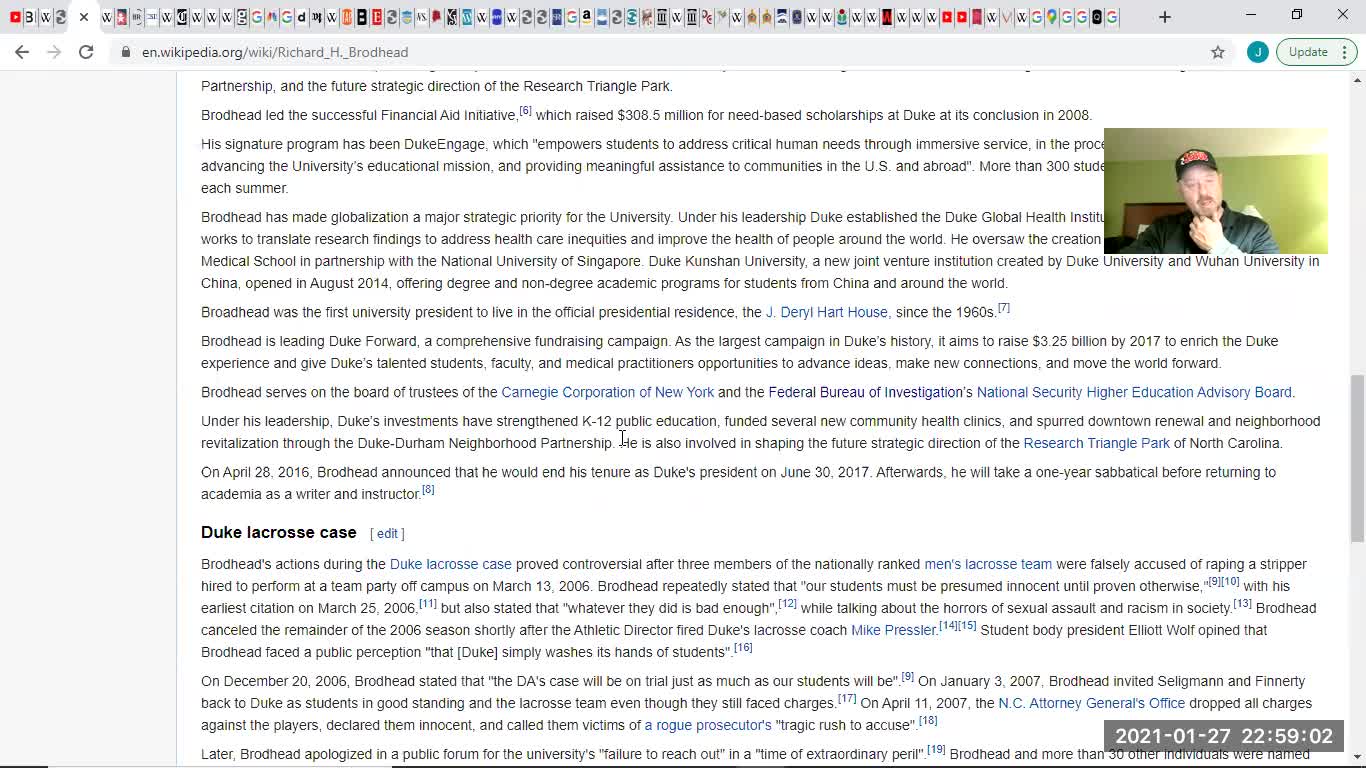Jump to citation [16]

point(743,648)
